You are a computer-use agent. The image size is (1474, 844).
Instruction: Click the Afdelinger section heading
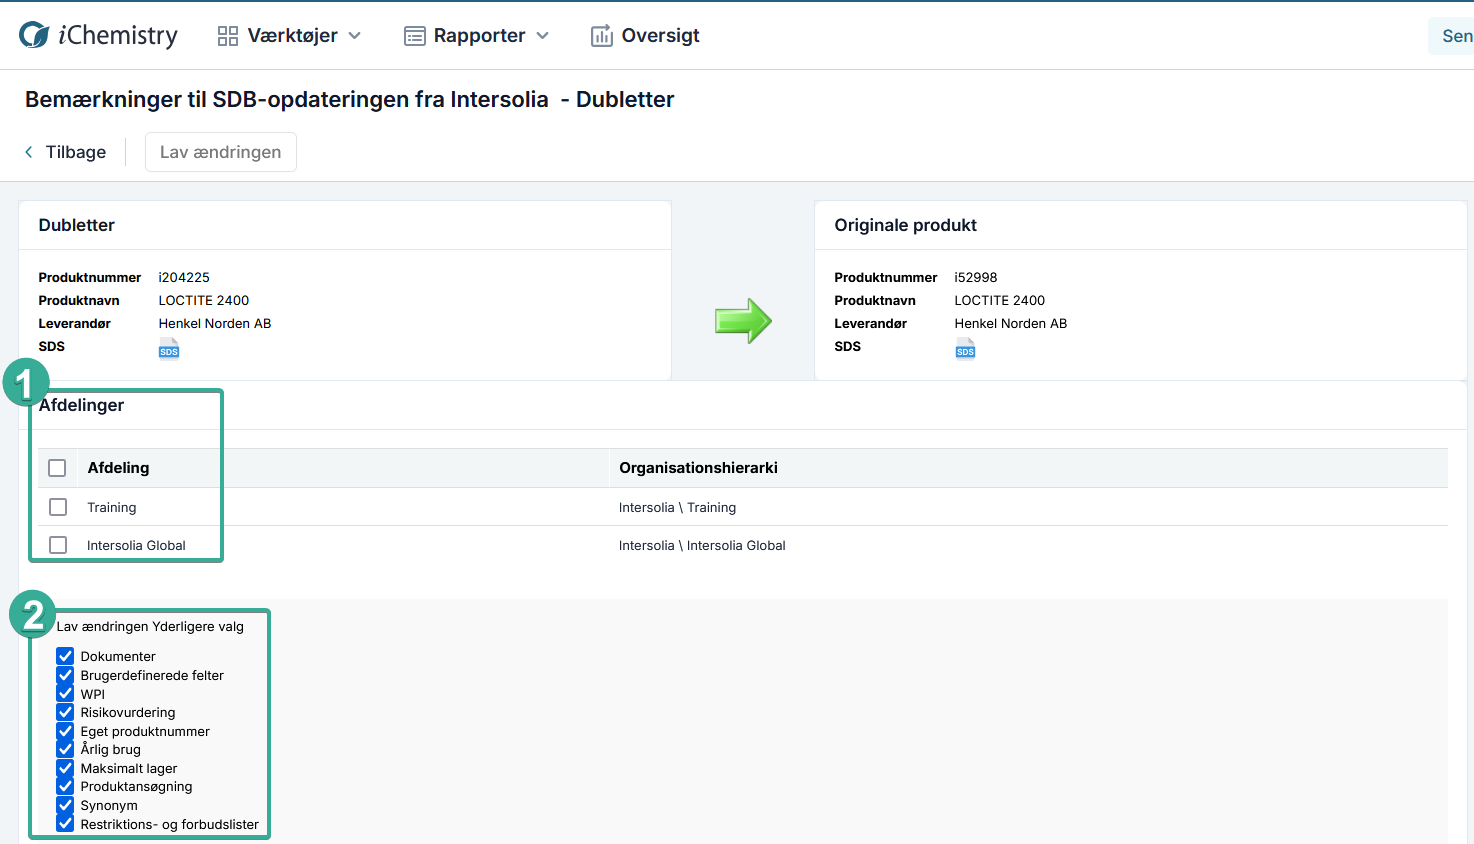pos(82,405)
